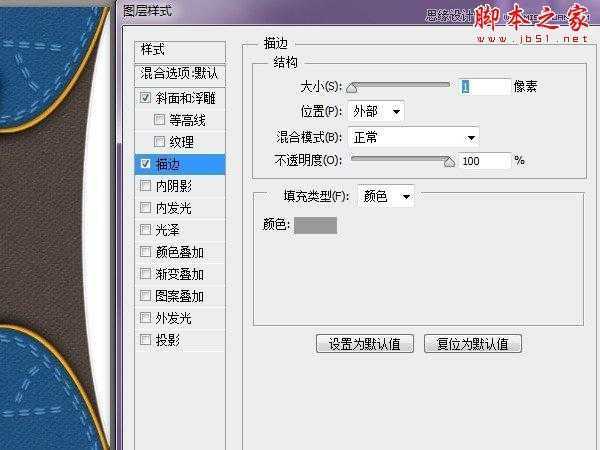Select 混合选项:默认 in the left list
The height and width of the screenshot is (450, 600).
[x=180, y=74]
